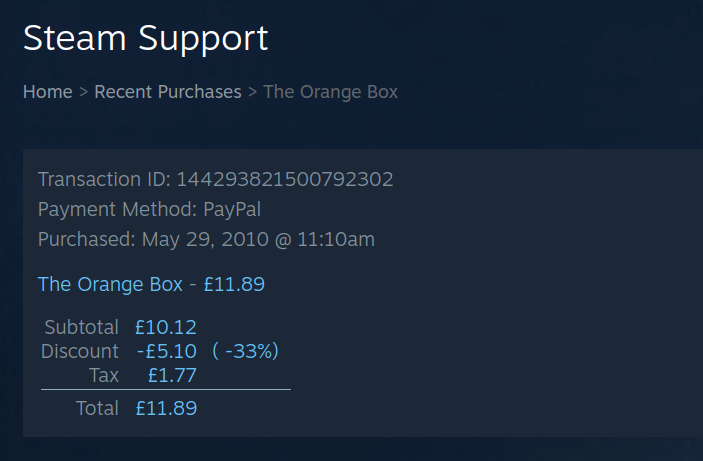The image size is (703, 461).
Task: Click the first breadcrumb separator arrow after Home
Action: [83, 92]
